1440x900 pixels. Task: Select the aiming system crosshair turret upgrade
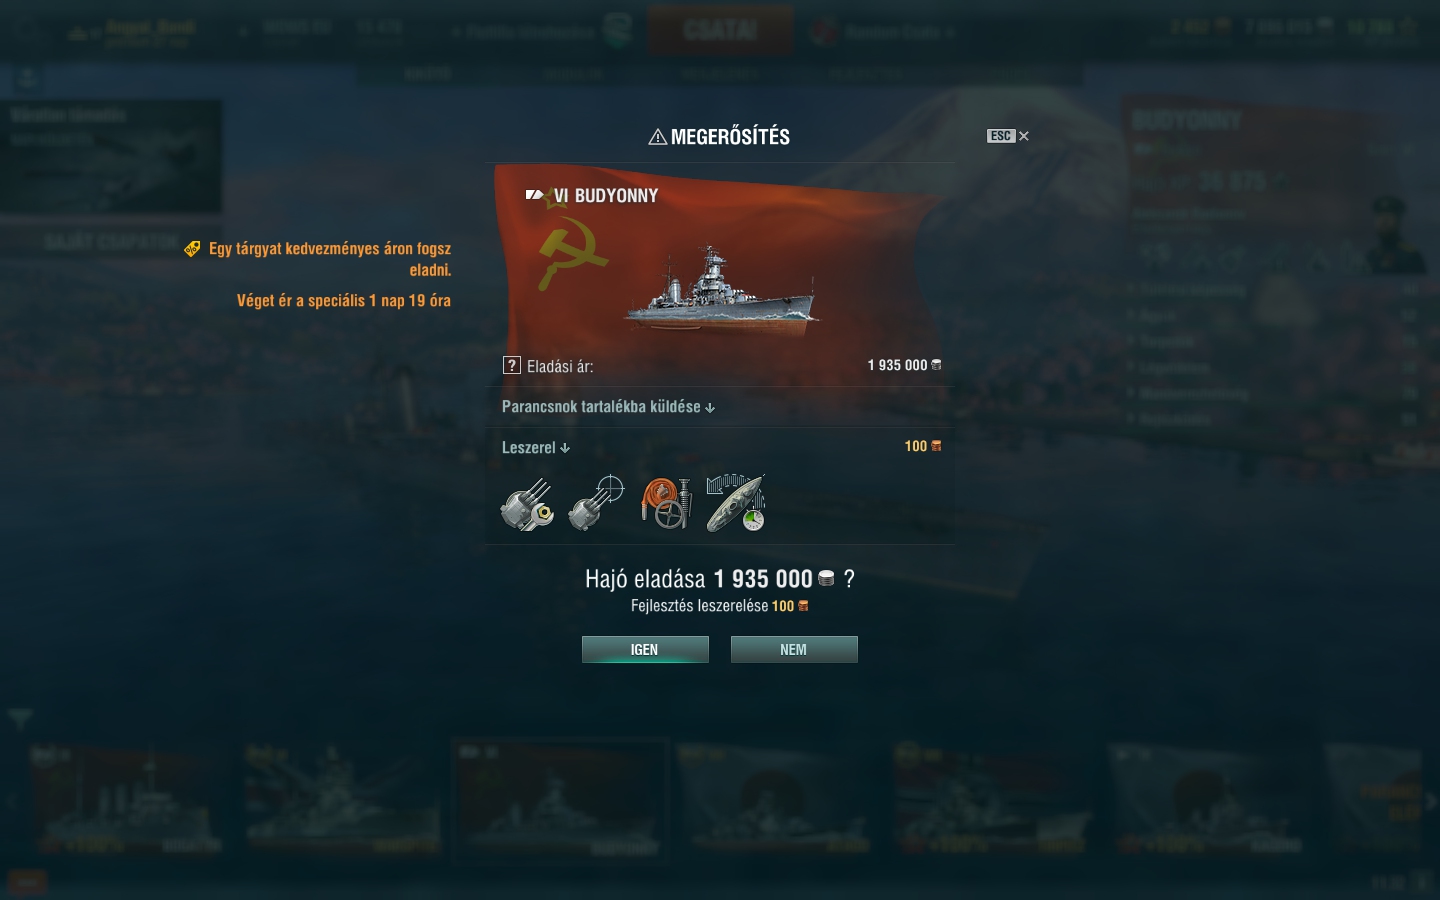pos(596,504)
